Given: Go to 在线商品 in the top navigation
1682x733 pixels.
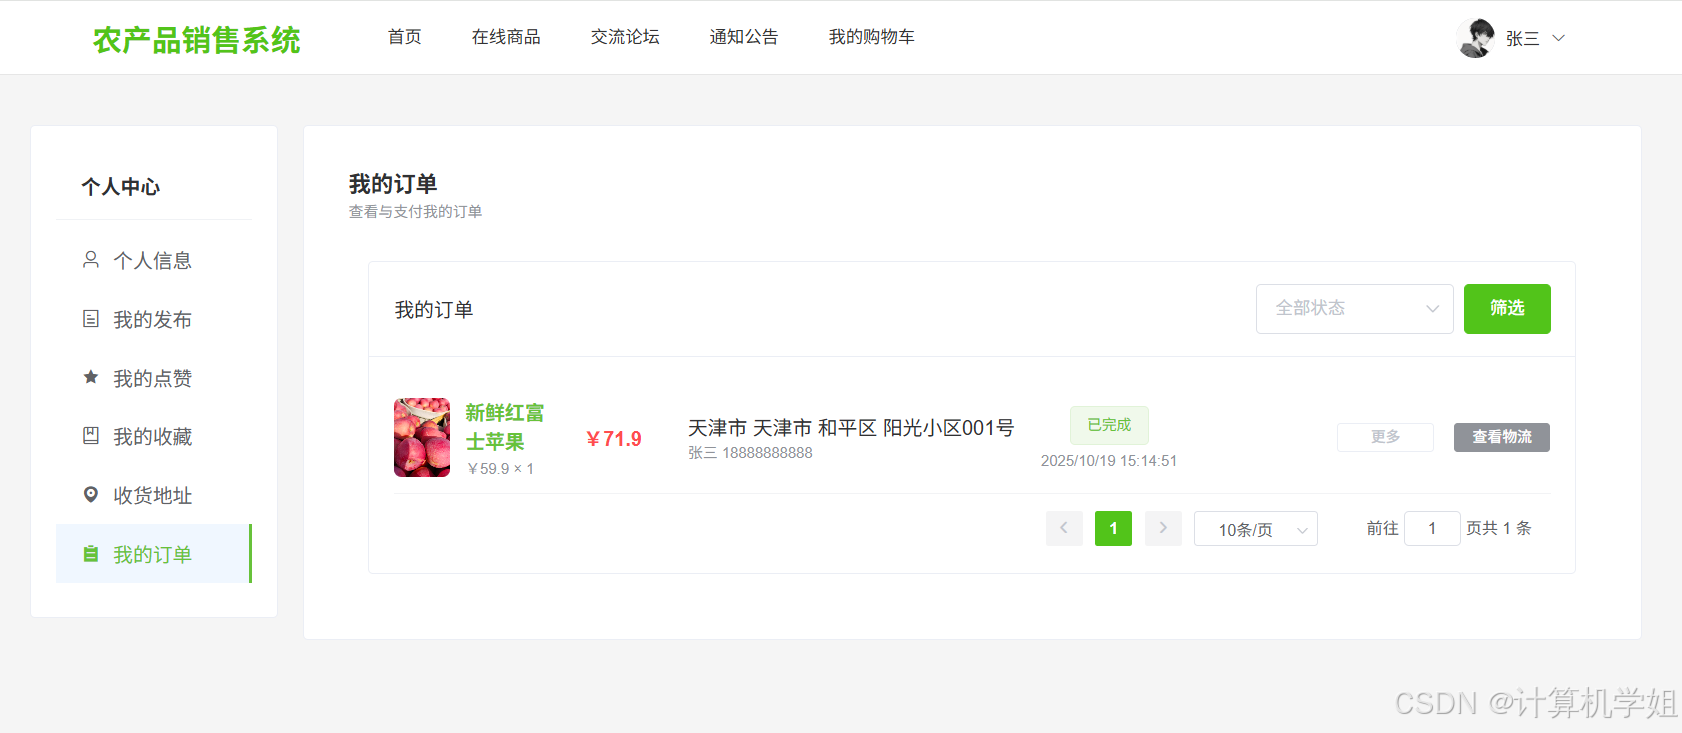Looking at the screenshot, I should [x=506, y=37].
